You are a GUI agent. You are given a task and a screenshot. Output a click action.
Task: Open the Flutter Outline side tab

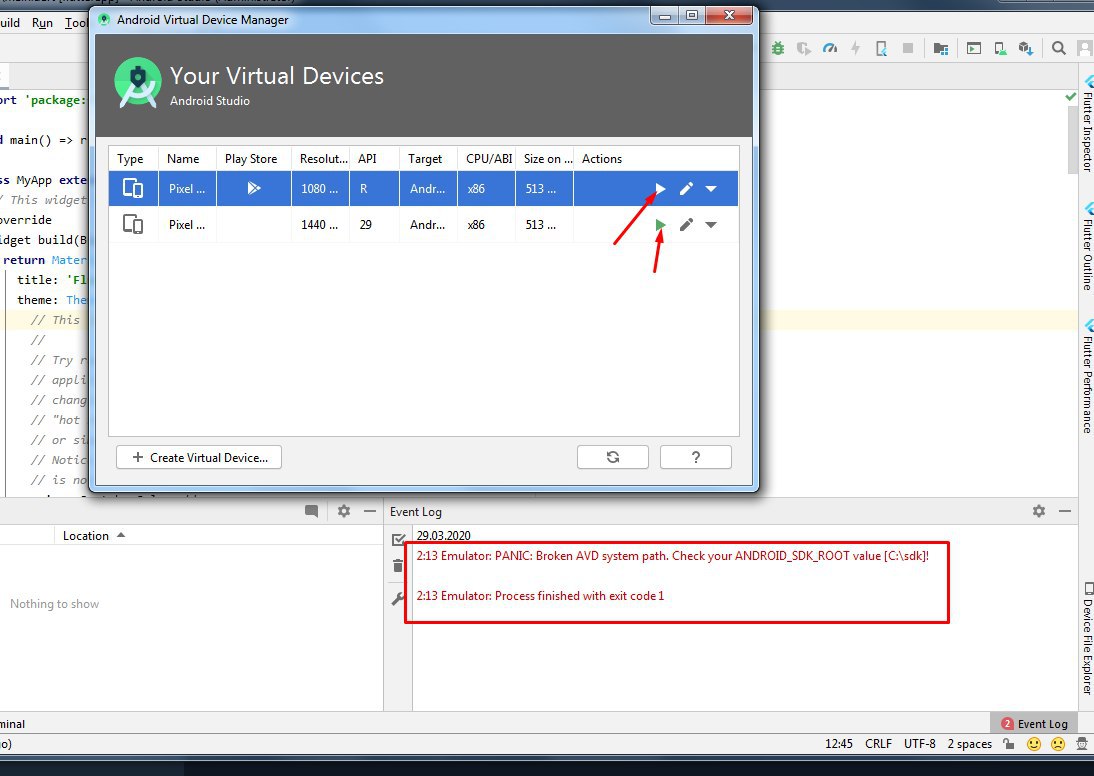pos(1087,246)
